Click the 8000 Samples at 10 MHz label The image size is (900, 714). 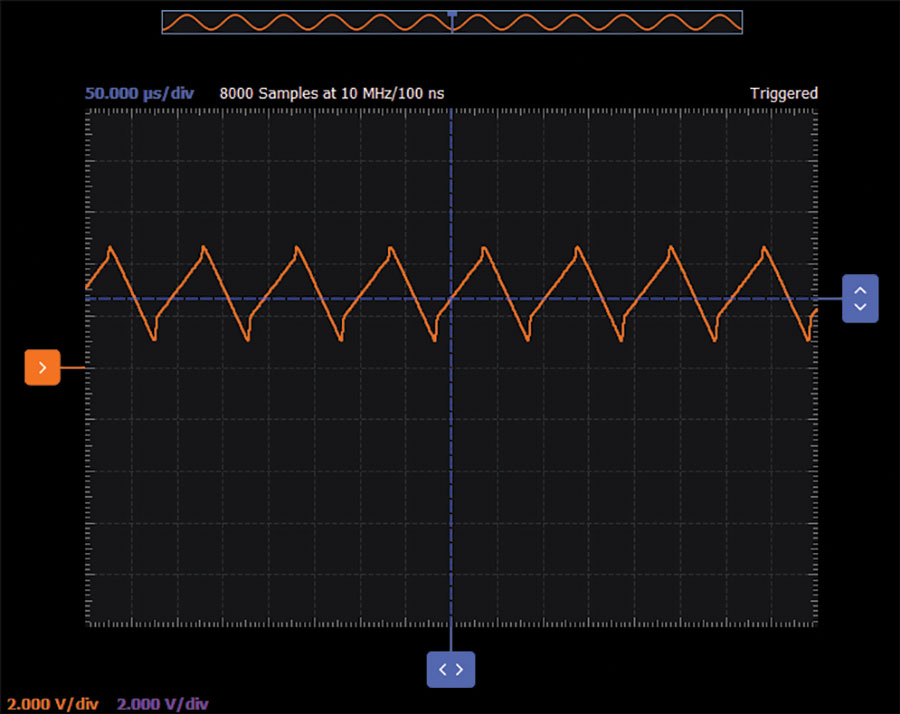coord(332,93)
